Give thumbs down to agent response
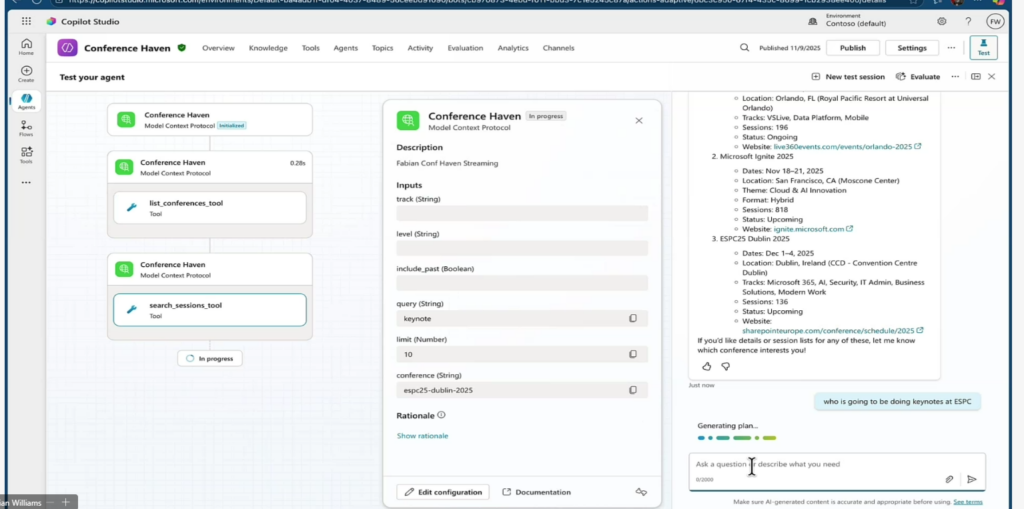 click(726, 366)
